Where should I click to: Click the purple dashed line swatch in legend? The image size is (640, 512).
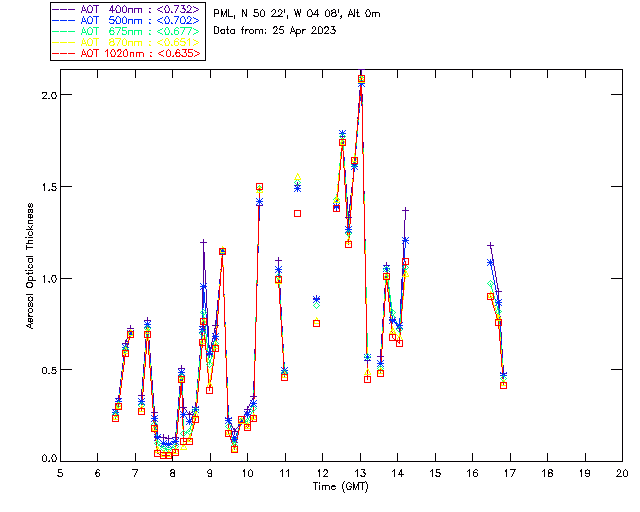(x=64, y=9)
